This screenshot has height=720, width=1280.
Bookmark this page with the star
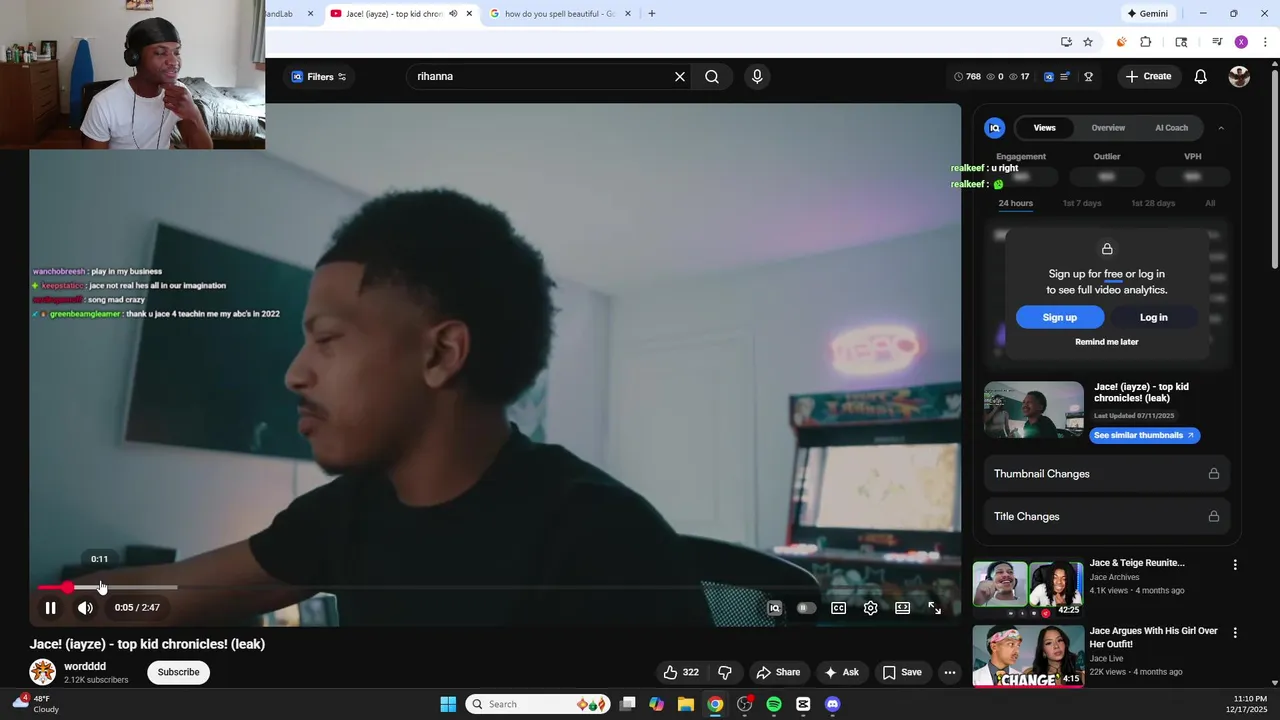pos(1088,42)
